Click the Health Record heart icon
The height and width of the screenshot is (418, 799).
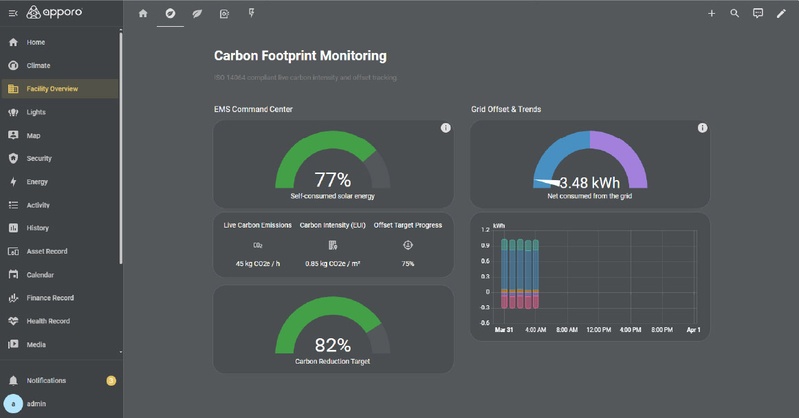pyautogui.click(x=13, y=321)
